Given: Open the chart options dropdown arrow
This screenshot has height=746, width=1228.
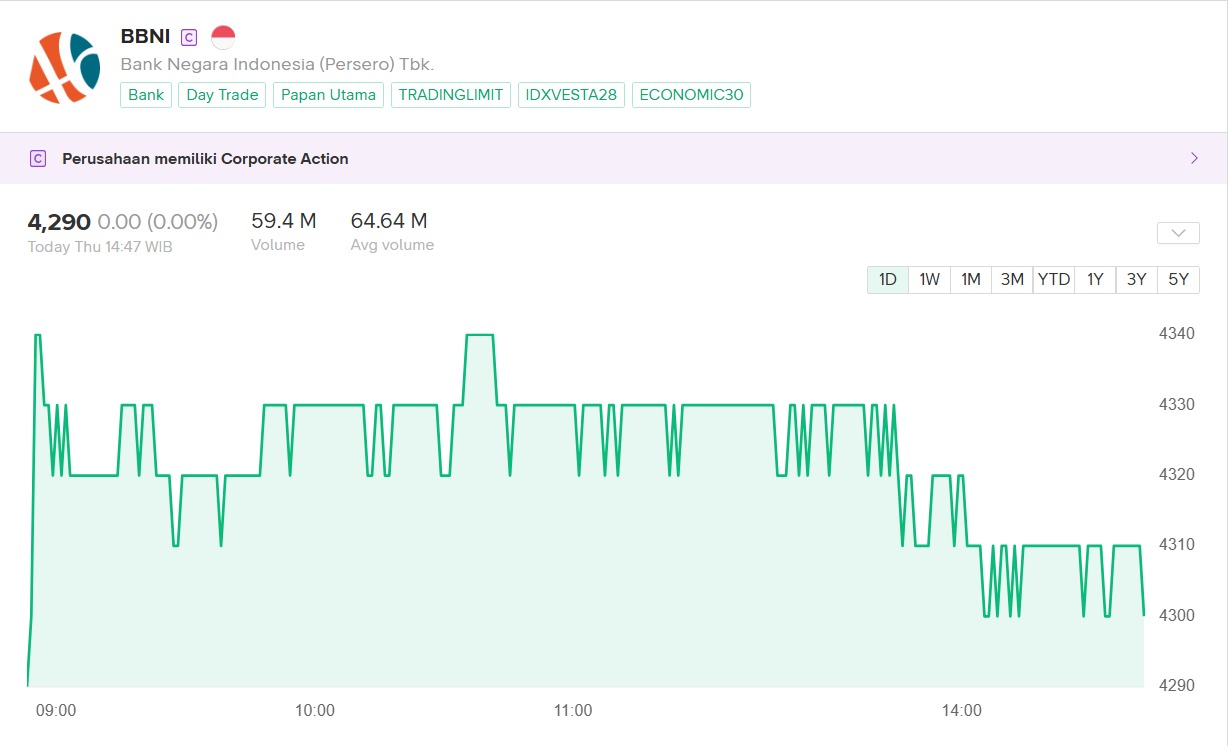Looking at the screenshot, I should pos(1177,233).
